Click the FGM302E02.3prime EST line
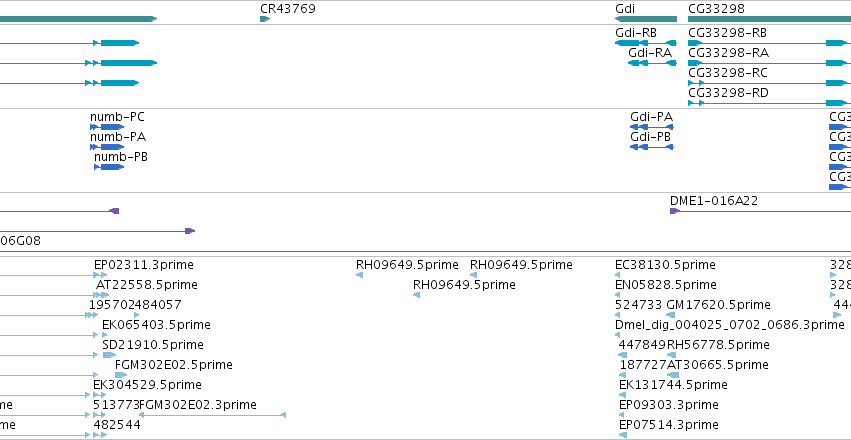This screenshot has width=851, height=440. tap(212, 415)
